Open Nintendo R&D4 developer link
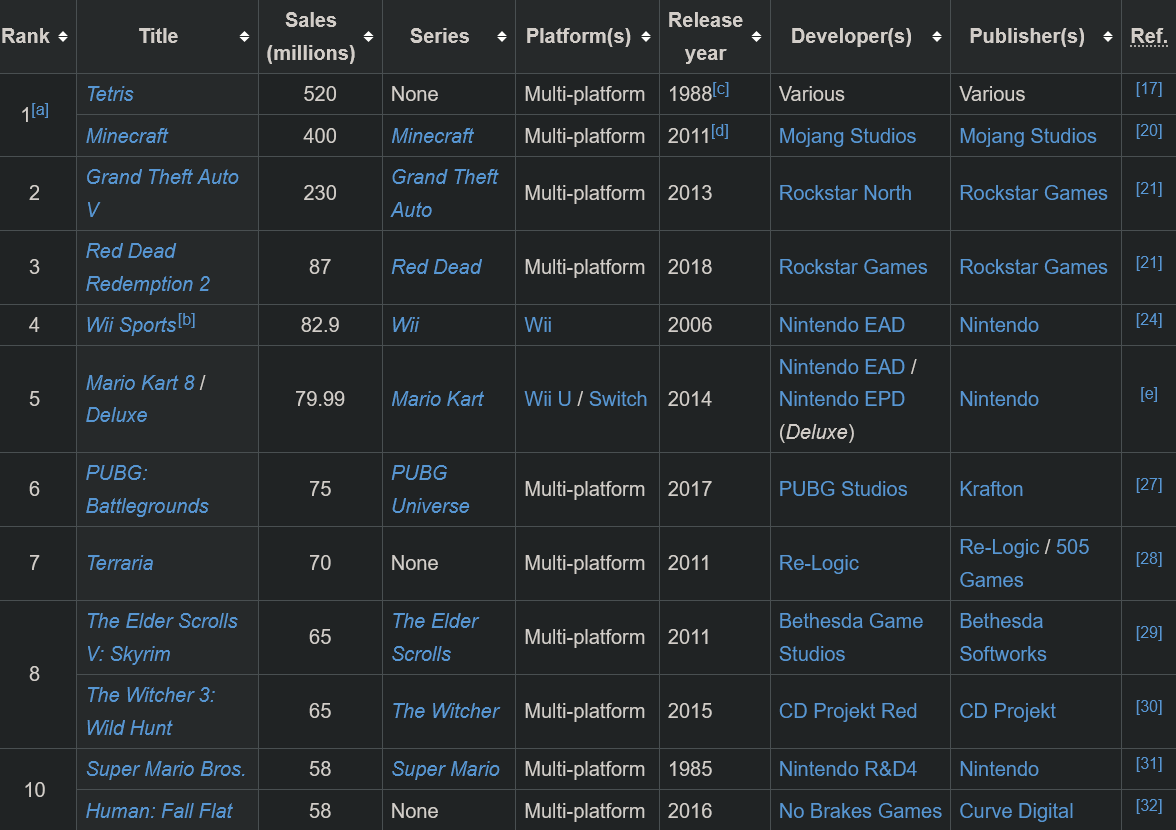Screen dimensions: 1176x830 (848, 769)
